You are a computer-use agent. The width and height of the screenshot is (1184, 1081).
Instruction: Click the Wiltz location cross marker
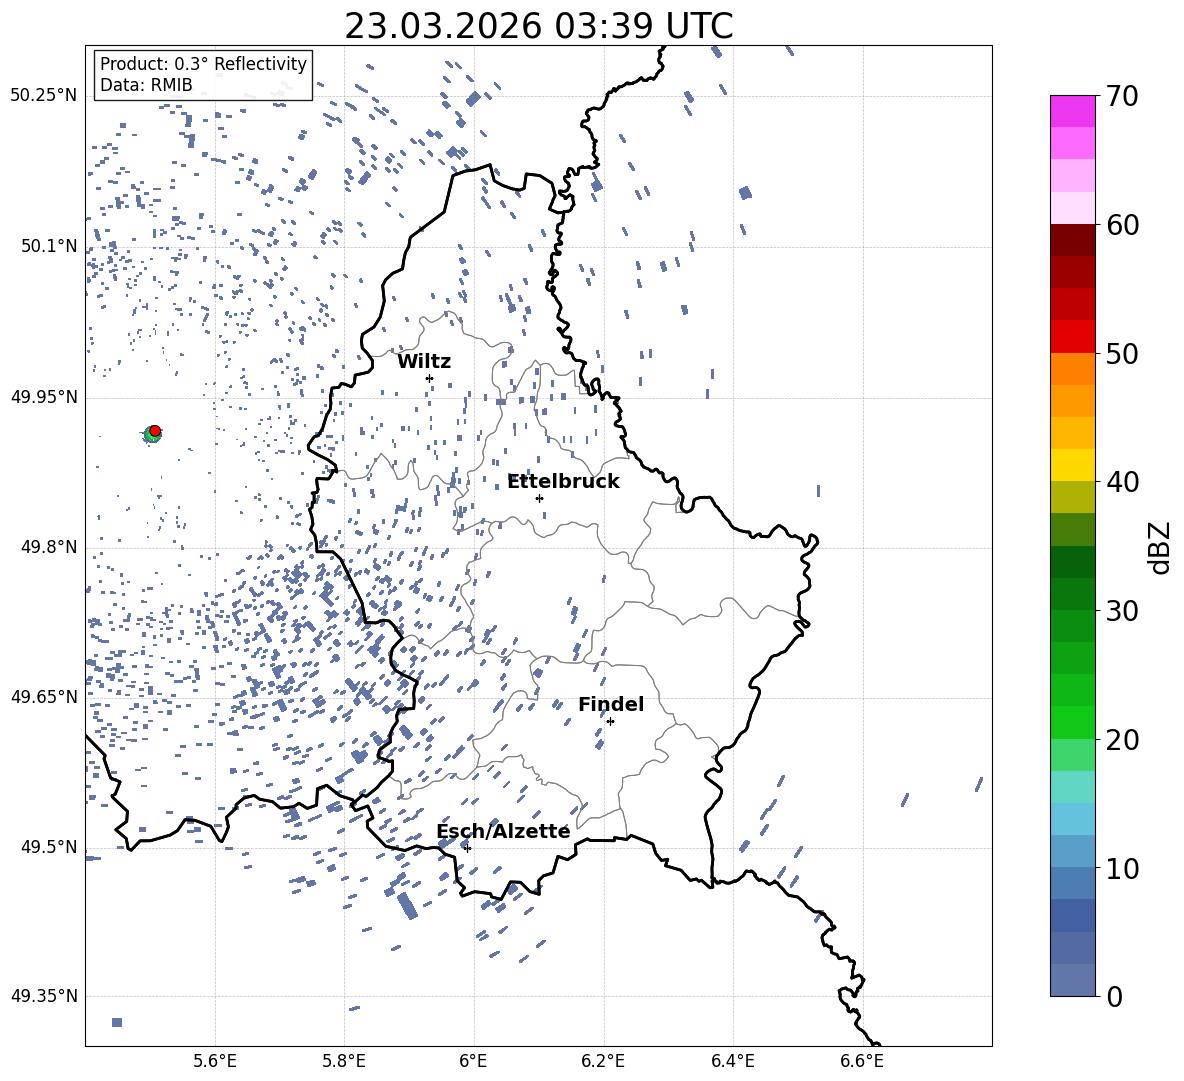click(430, 378)
